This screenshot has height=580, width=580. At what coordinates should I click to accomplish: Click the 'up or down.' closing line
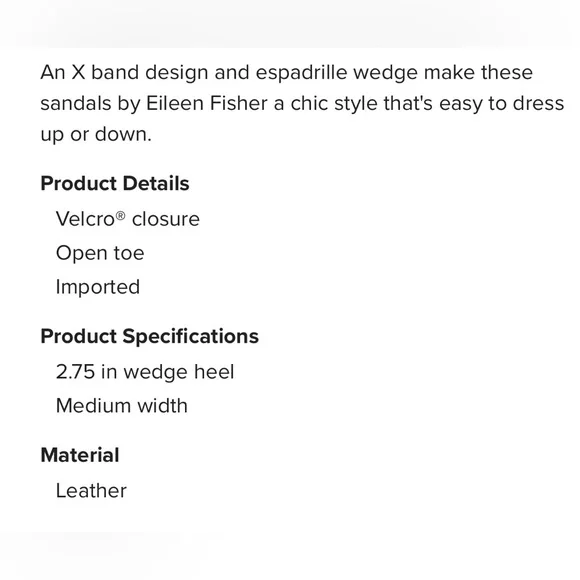96,134
